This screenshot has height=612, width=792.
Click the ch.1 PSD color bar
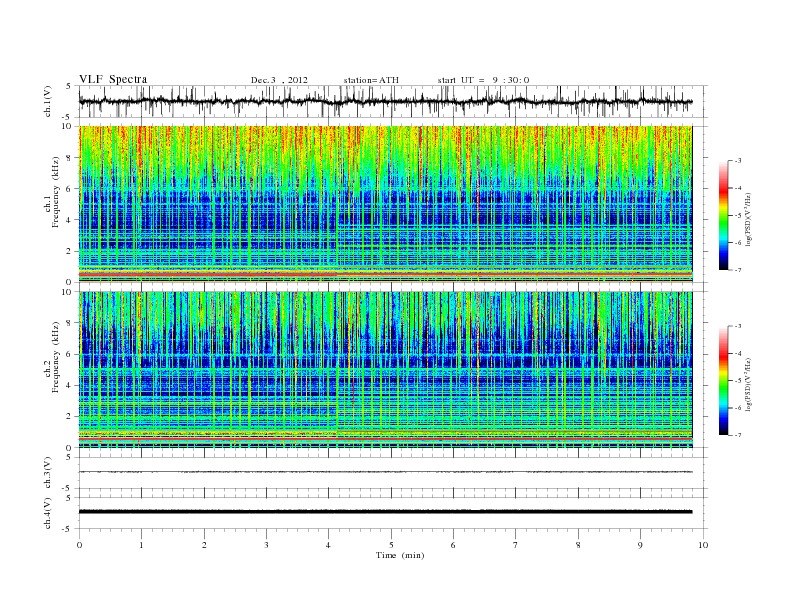coord(723,215)
